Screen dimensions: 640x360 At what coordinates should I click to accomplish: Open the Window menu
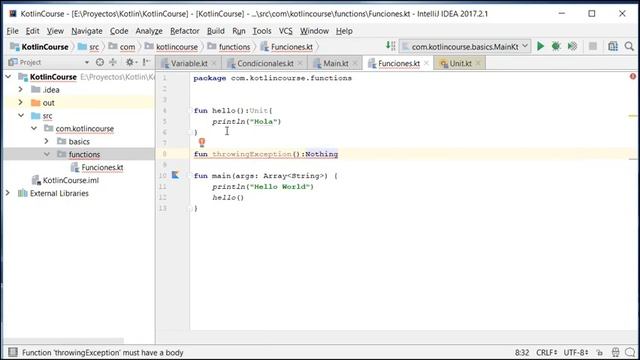tap(314, 31)
